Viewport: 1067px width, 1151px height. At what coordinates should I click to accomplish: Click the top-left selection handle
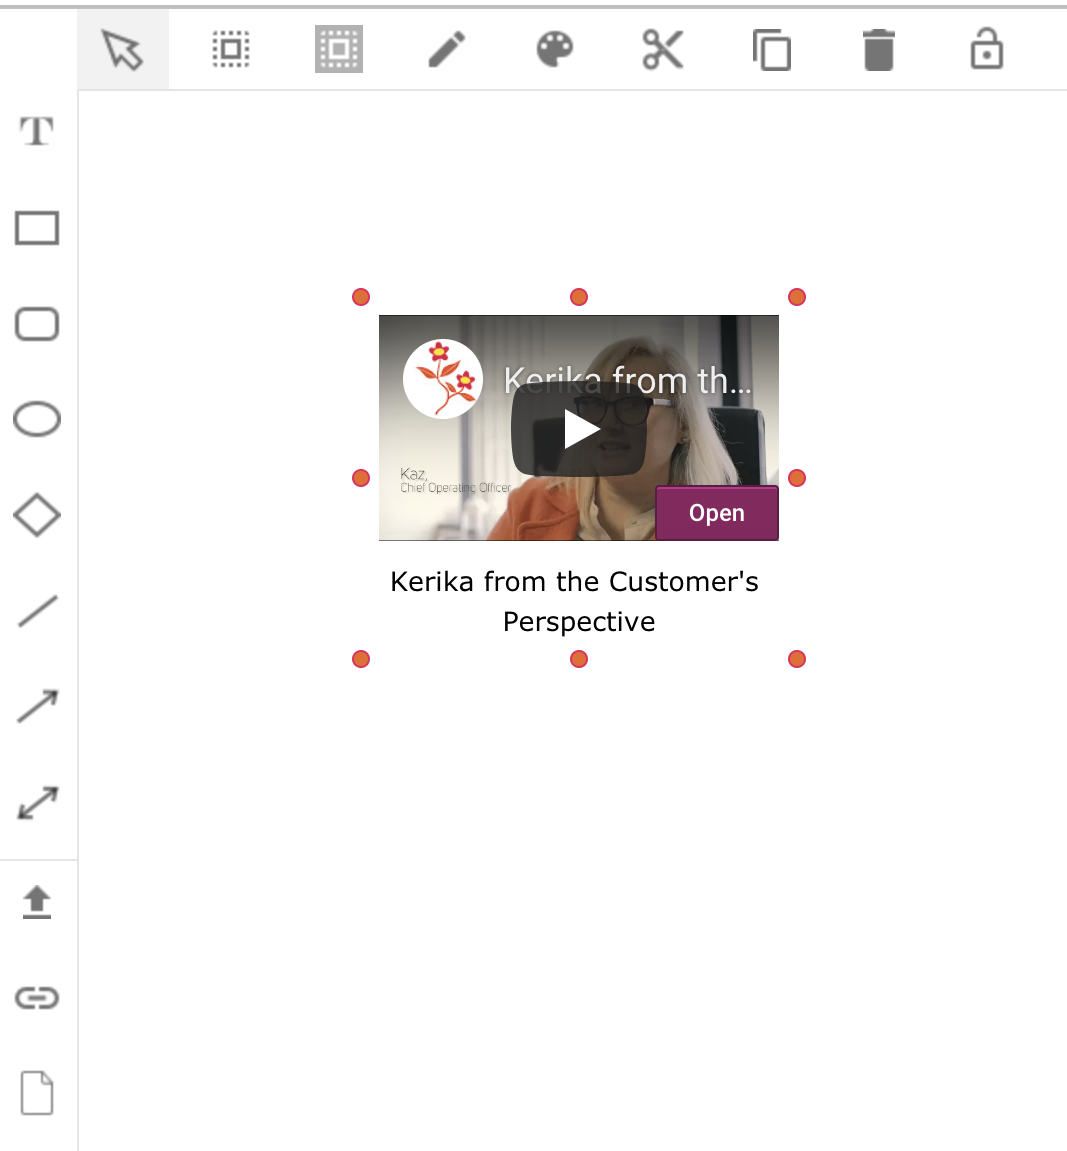click(361, 297)
